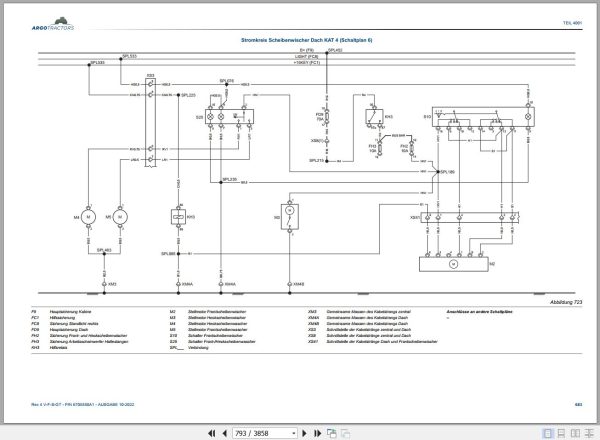Screen dimensions: 600x440
Task: Click legend entry Verbindung
Action: [198, 347]
